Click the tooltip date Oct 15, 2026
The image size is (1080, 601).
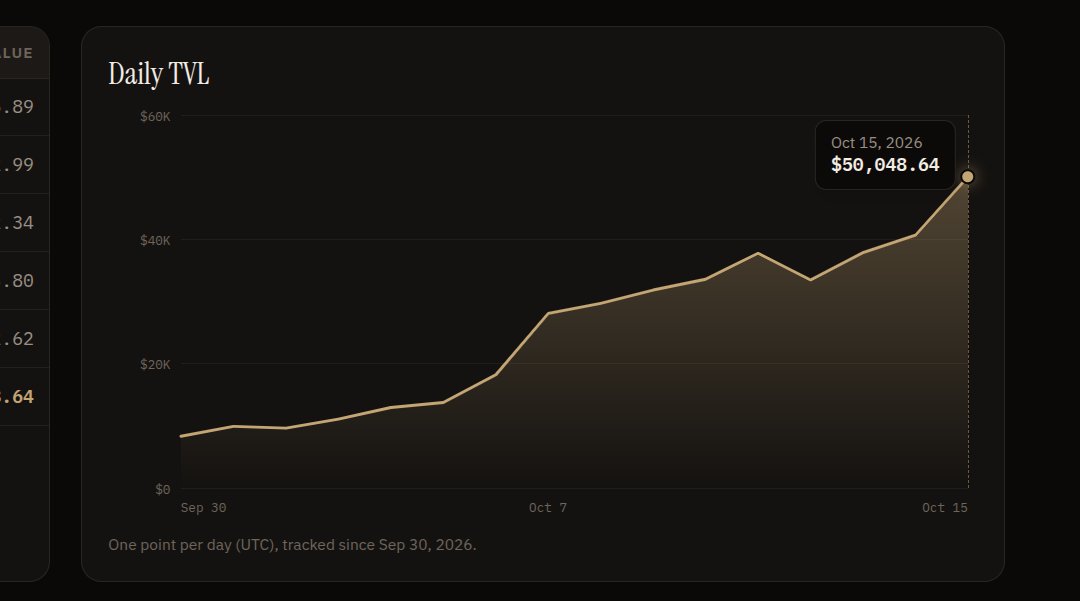tap(876, 143)
